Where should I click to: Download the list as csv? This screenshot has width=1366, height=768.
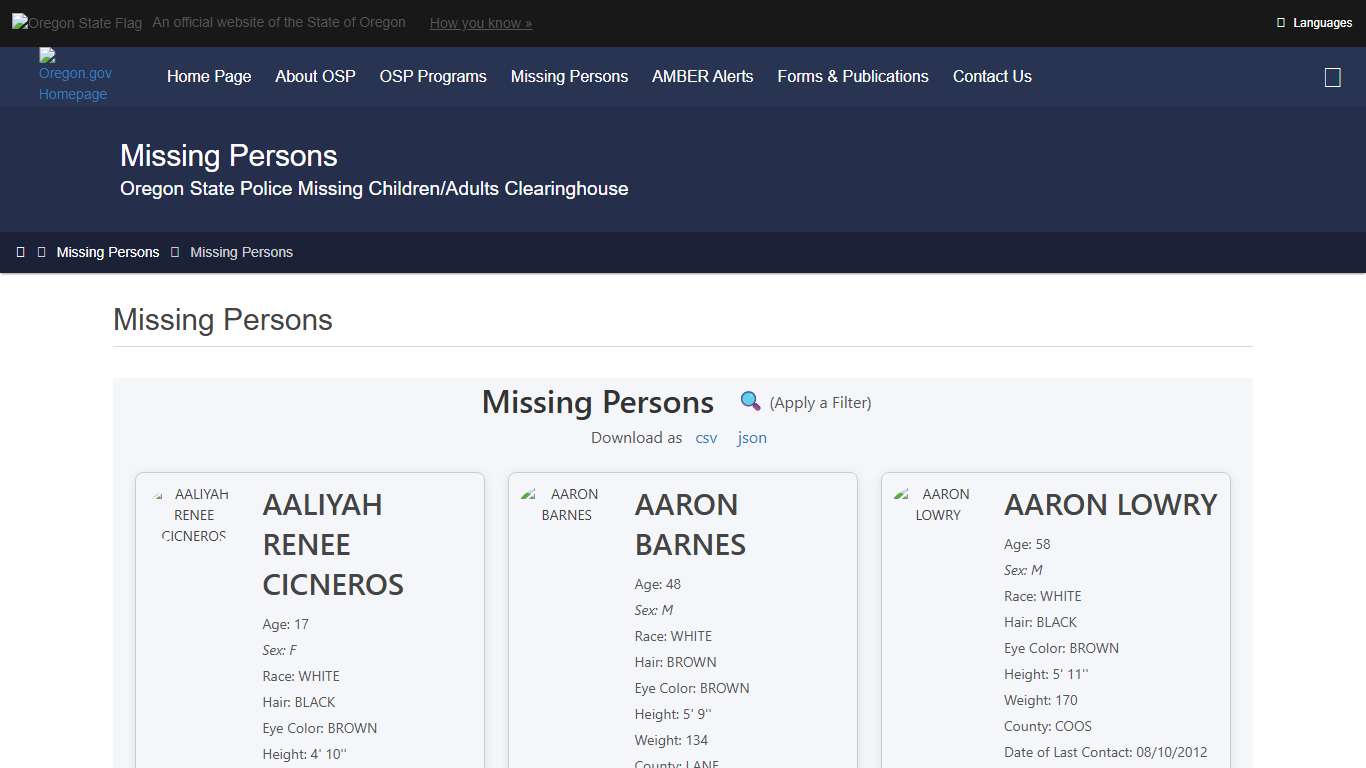(706, 437)
